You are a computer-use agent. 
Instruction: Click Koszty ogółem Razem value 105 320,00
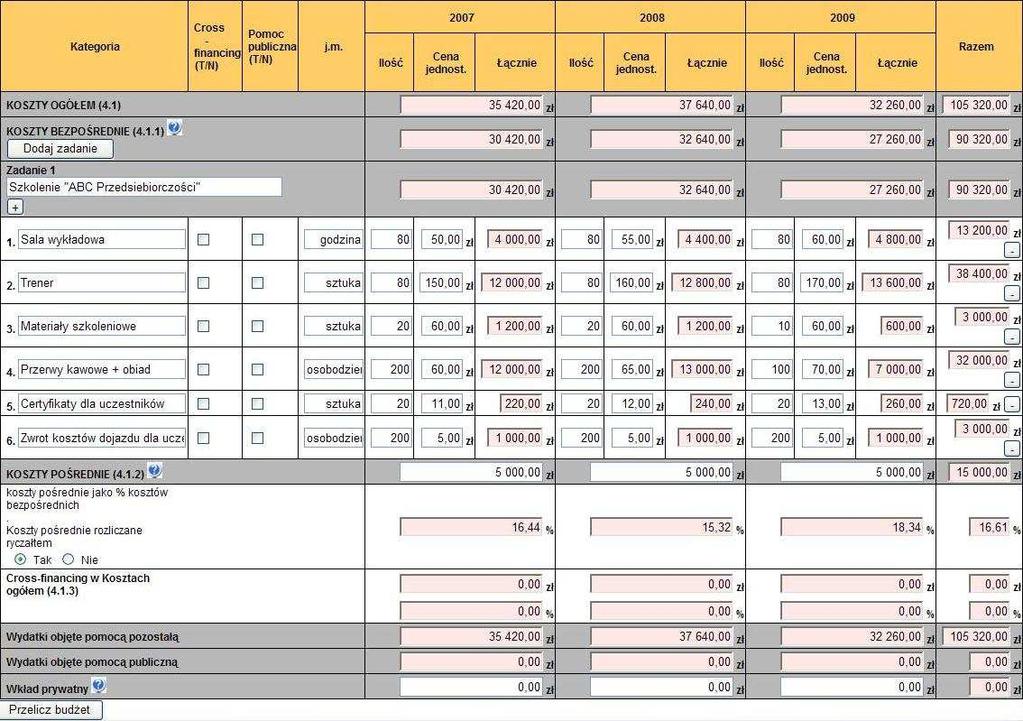[x=977, y=105]
